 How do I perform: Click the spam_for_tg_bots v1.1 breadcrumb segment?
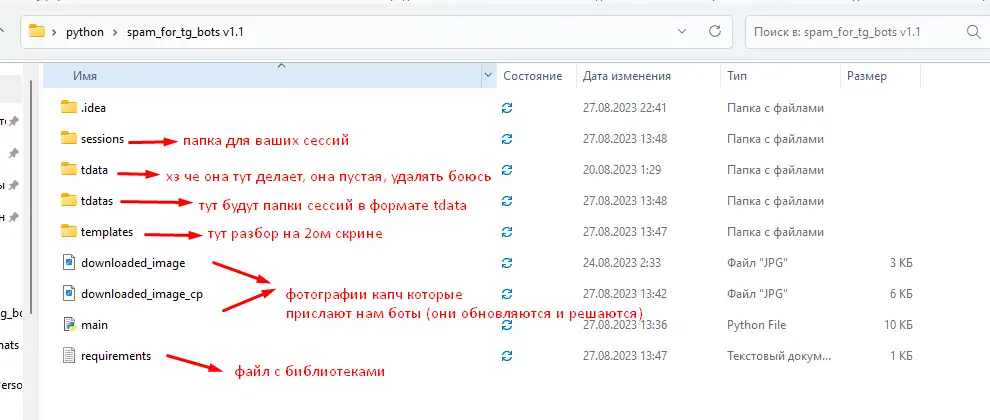click(x=185, y=31)
